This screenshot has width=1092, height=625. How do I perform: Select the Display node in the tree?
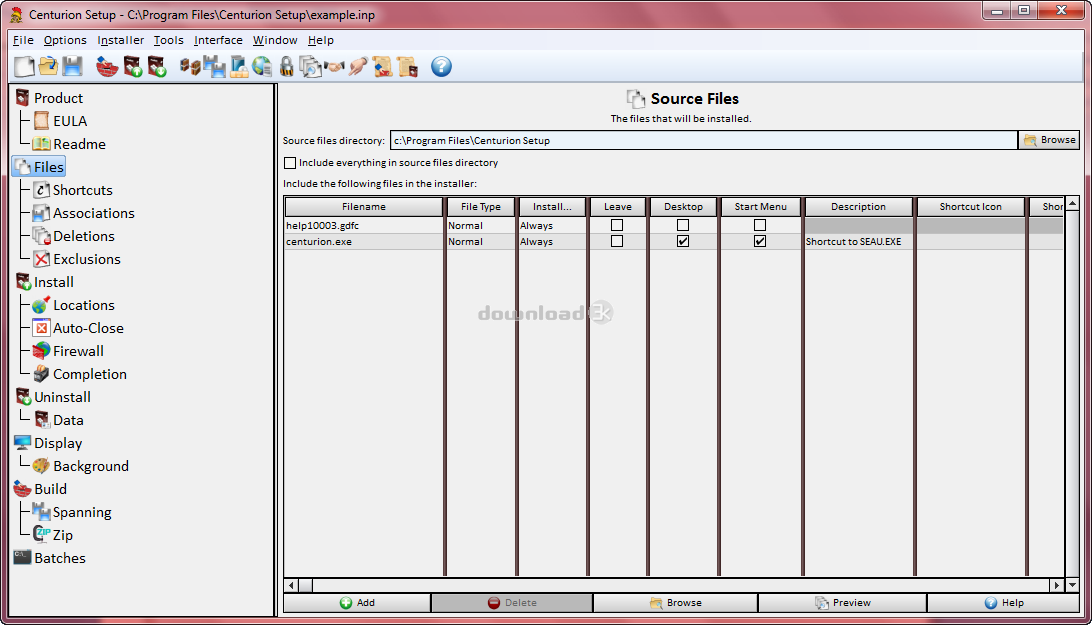(49, 443)
